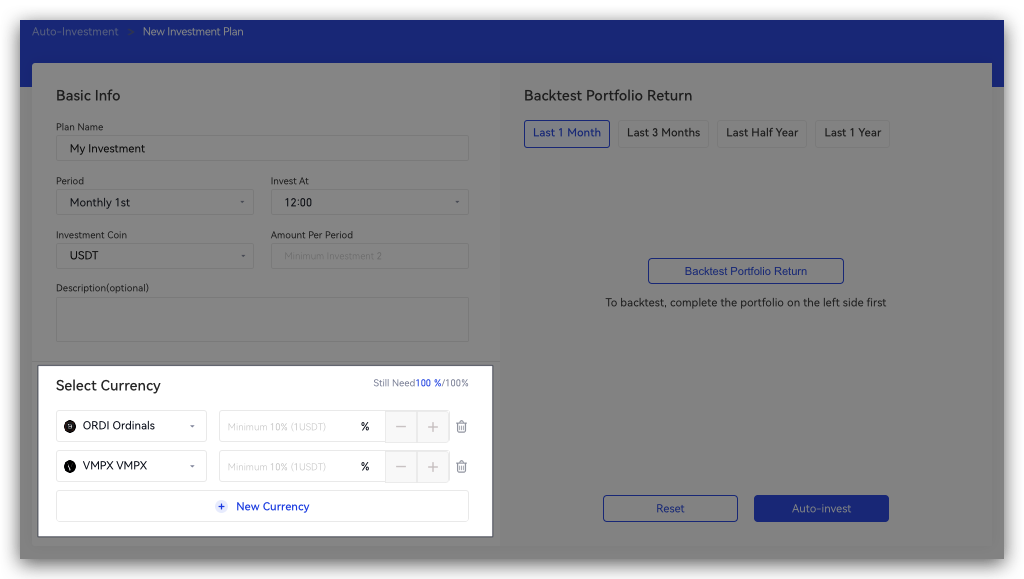Increase ORDI Ordinals percentage with plus
This screenshot has width=1024, height=579.
coord(433,427)
